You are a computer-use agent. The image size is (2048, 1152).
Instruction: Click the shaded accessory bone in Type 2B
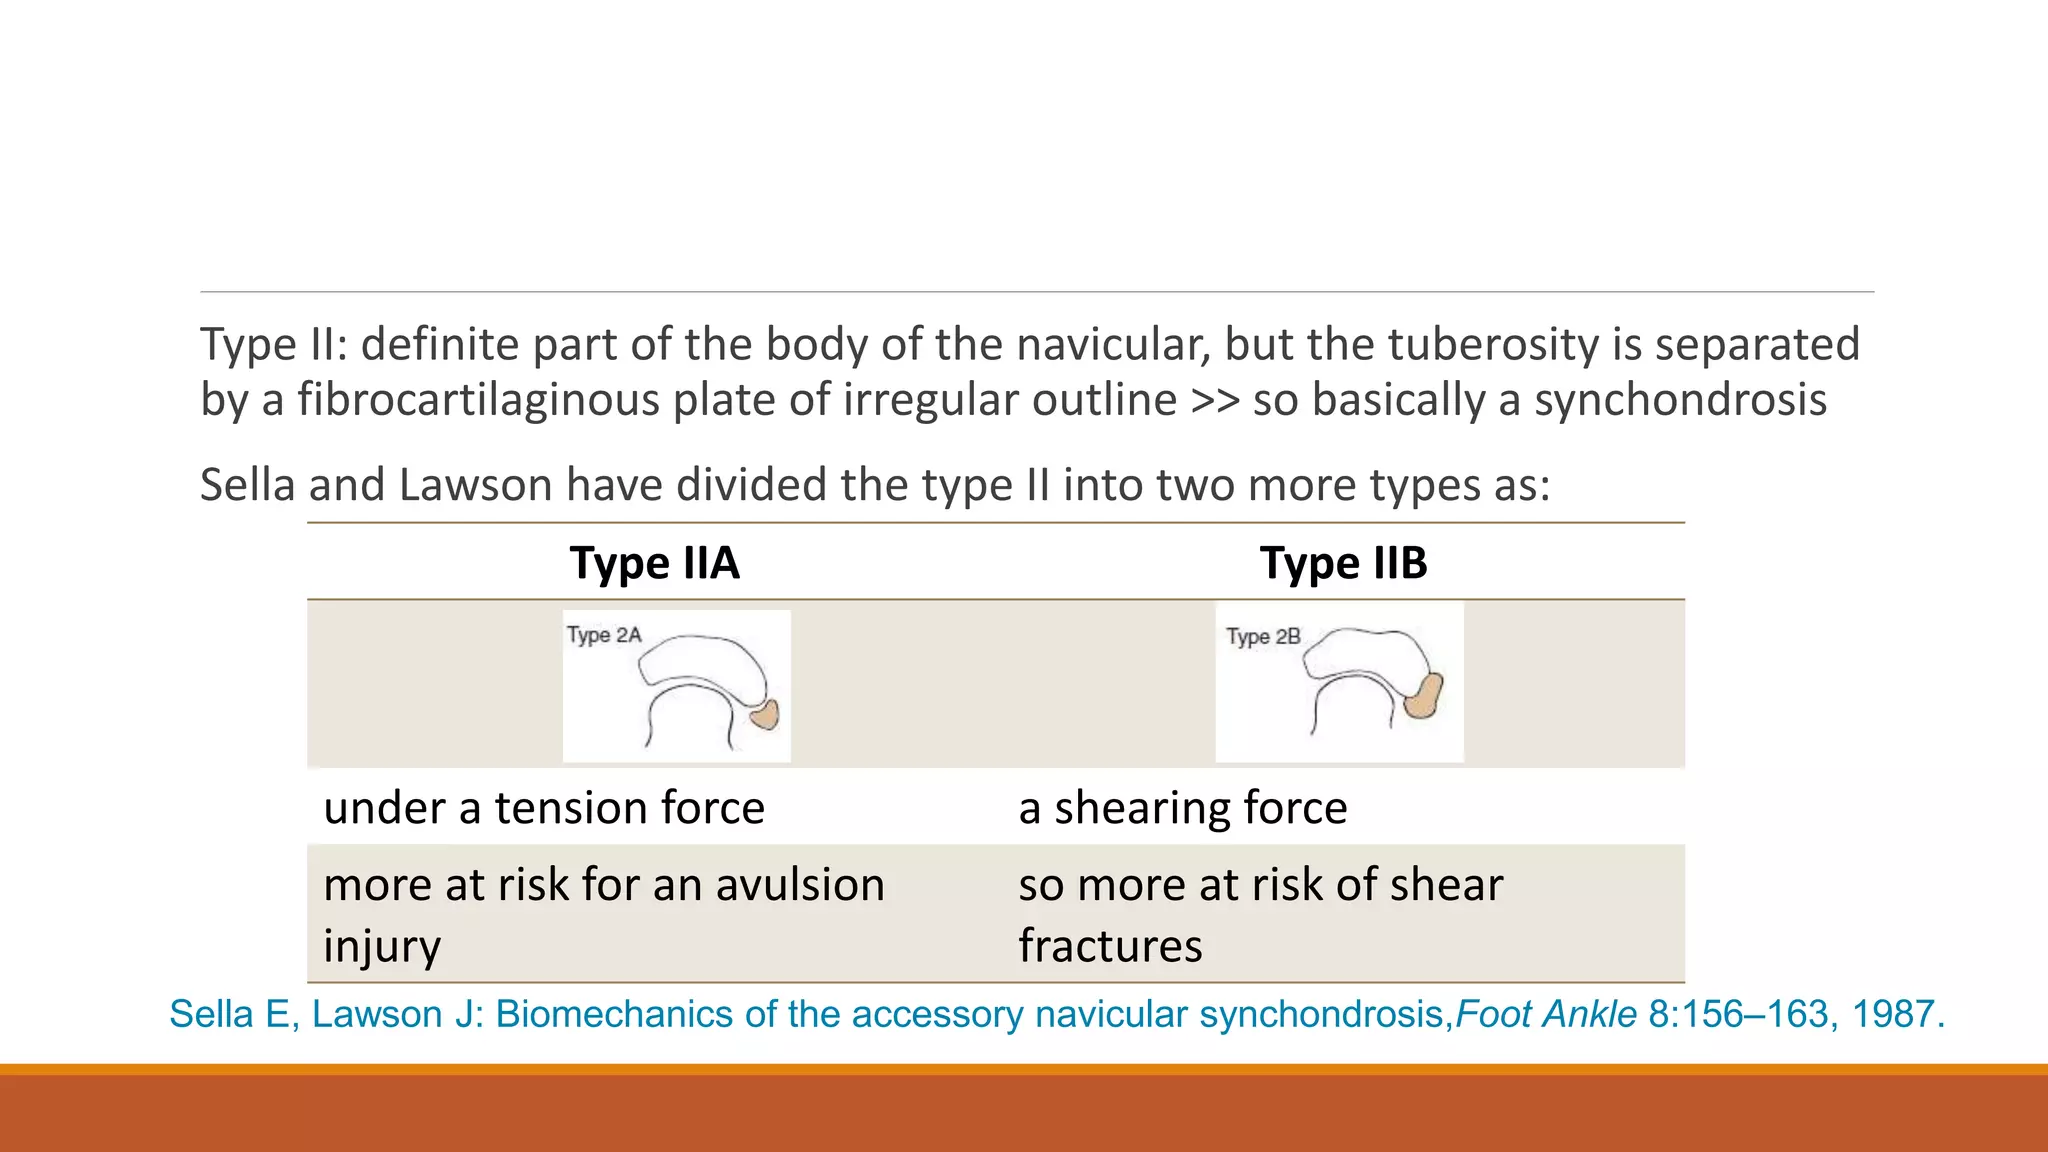1424,696
